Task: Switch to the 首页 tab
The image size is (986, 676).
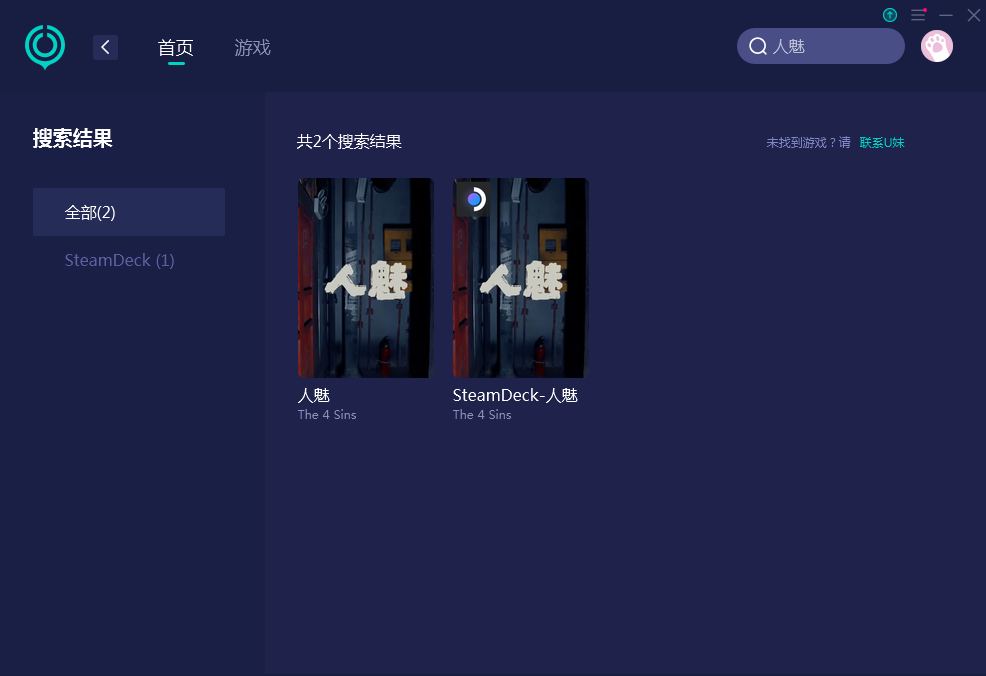Action: [175, 48]
